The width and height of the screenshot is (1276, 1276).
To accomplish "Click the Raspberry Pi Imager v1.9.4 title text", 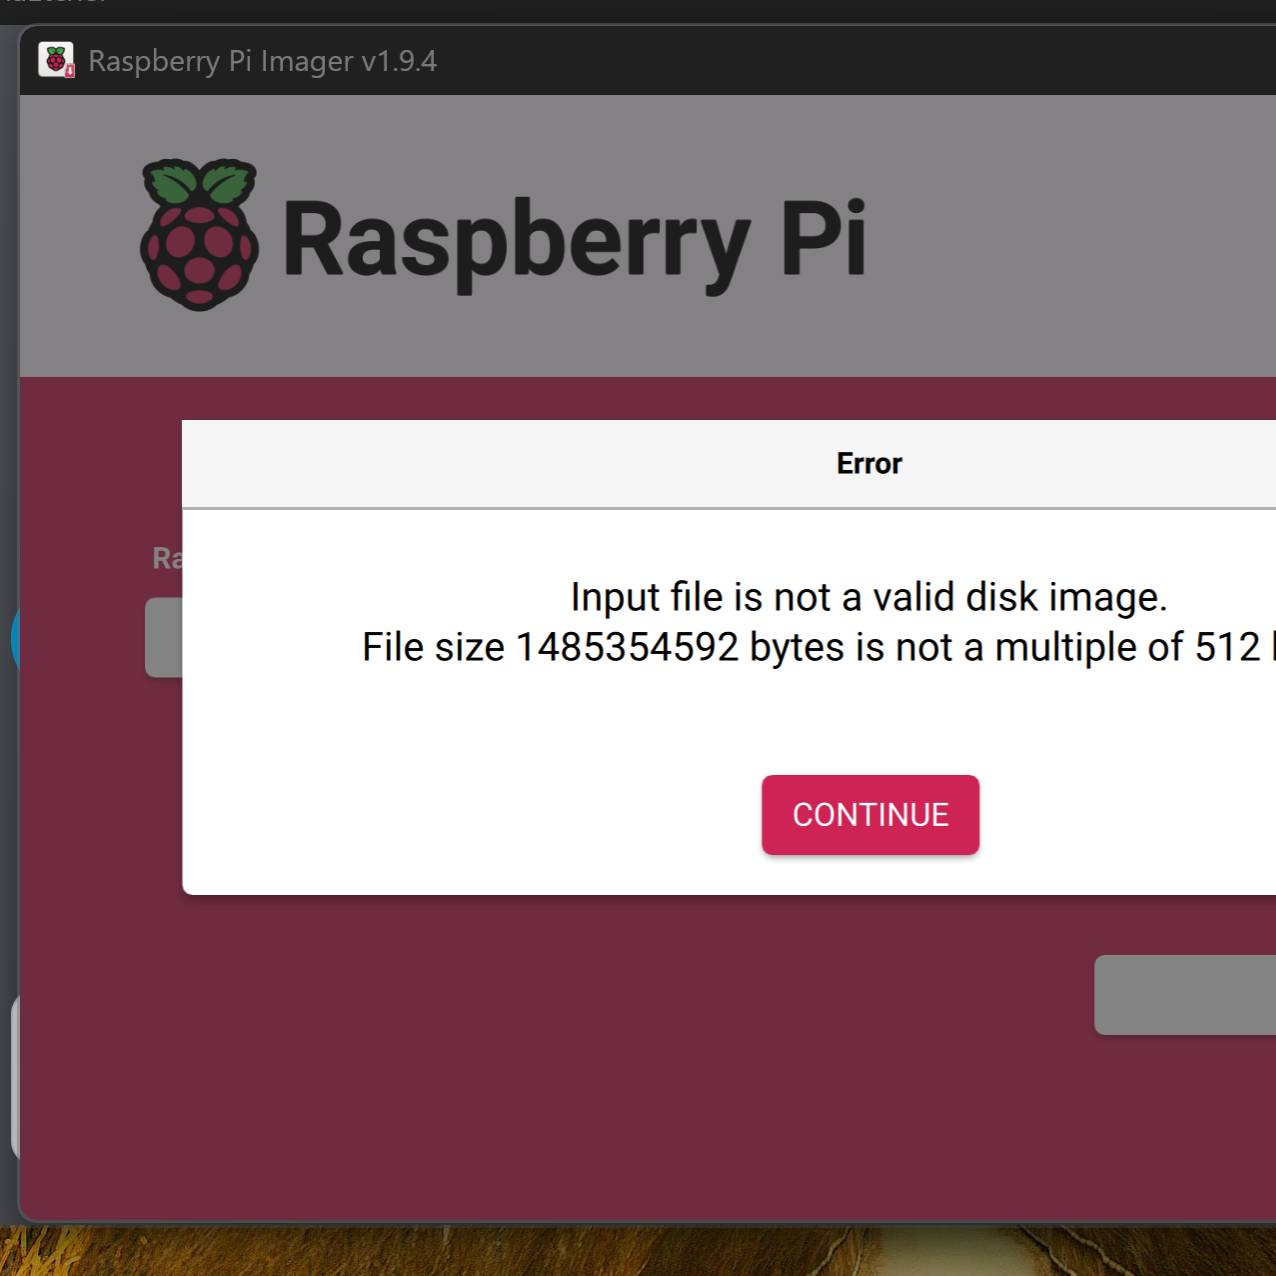I will [x=262, y=61].
